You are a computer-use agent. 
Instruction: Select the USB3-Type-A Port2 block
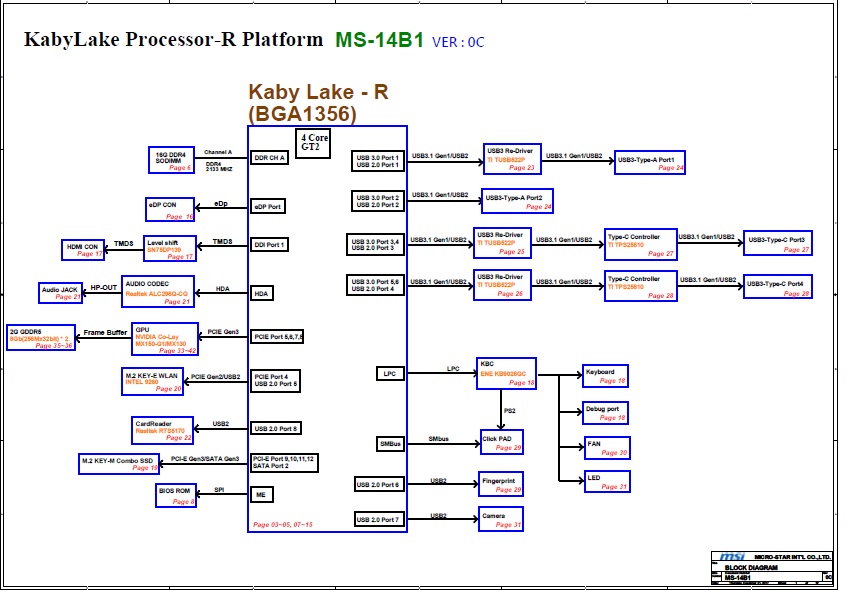point(517,201)
